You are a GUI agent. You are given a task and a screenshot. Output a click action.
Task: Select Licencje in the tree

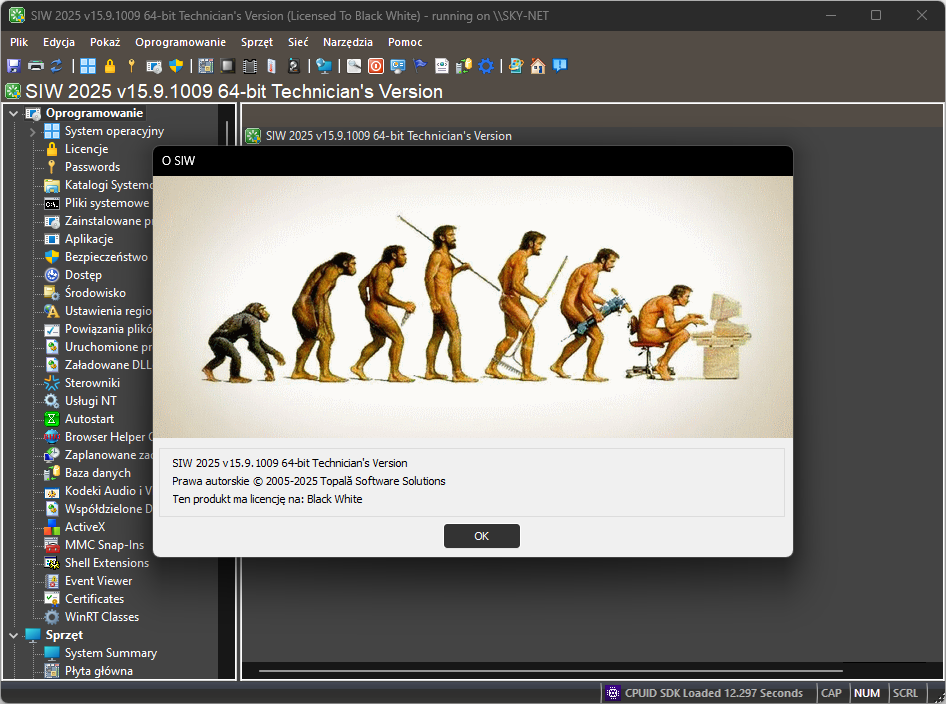click(x=86, y=149)
